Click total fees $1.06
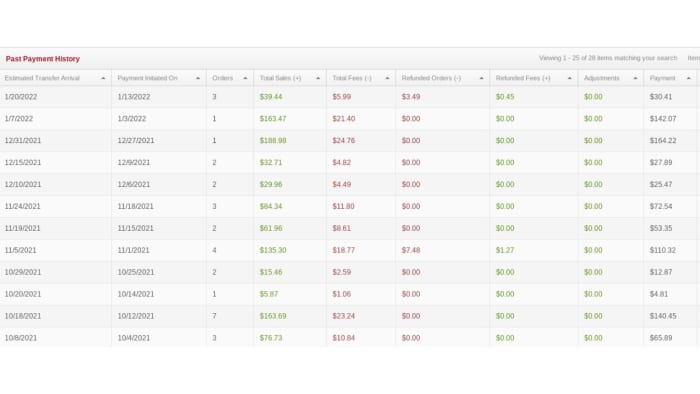The image size is (700, 394). pyautogui.click(x=342, y=294)
